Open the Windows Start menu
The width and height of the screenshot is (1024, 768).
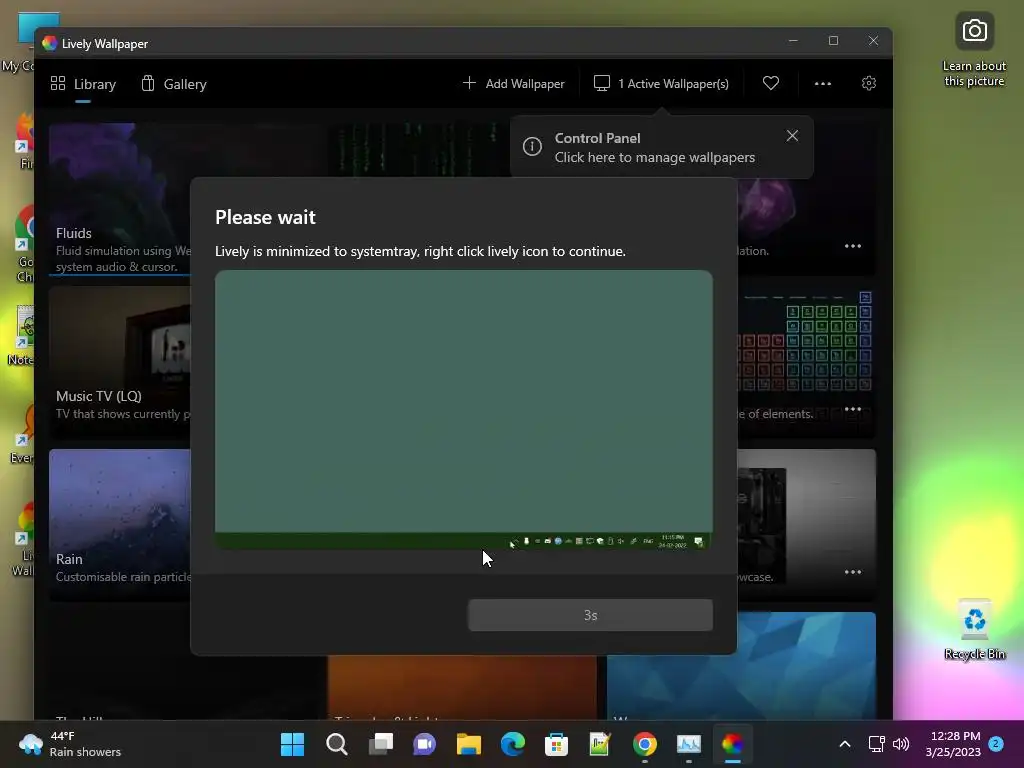293,744
